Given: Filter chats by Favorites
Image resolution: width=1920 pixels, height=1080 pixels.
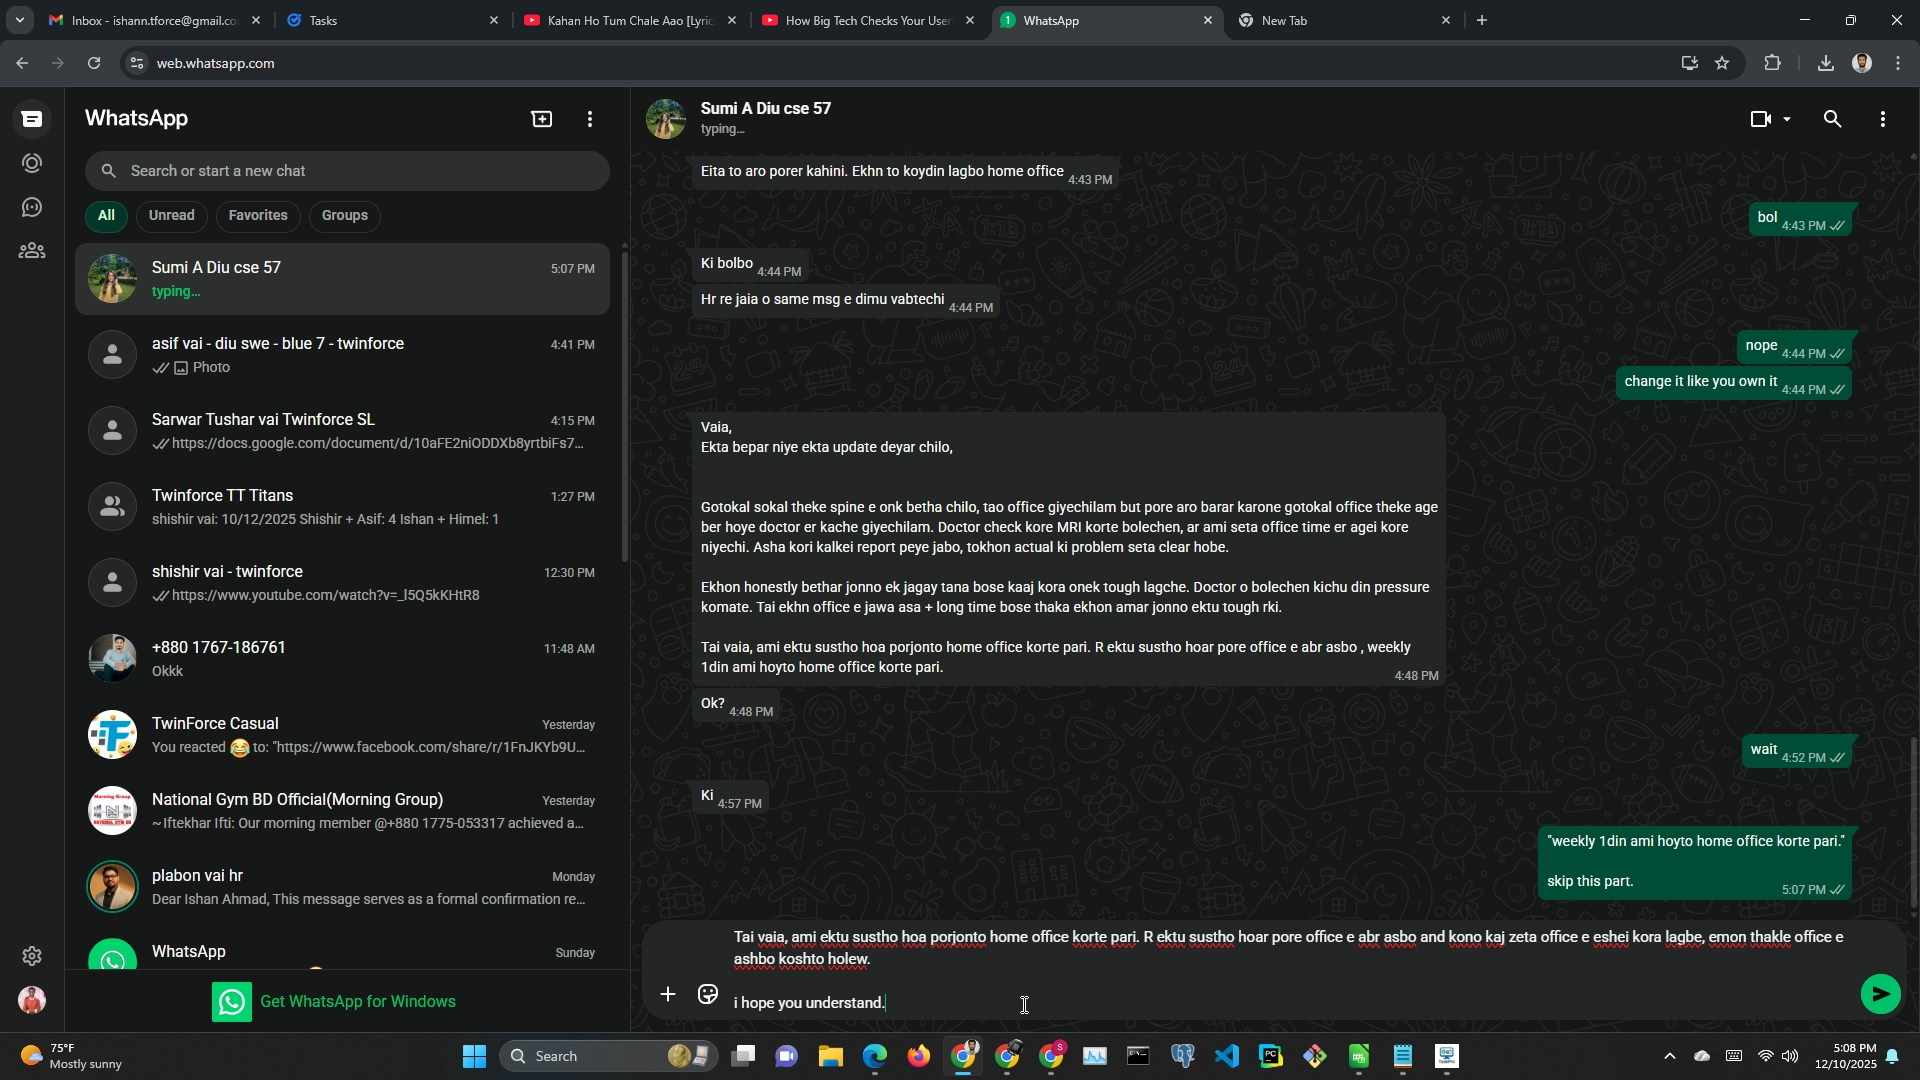Looking at the screenshot, I should click(x=257, y=215).
